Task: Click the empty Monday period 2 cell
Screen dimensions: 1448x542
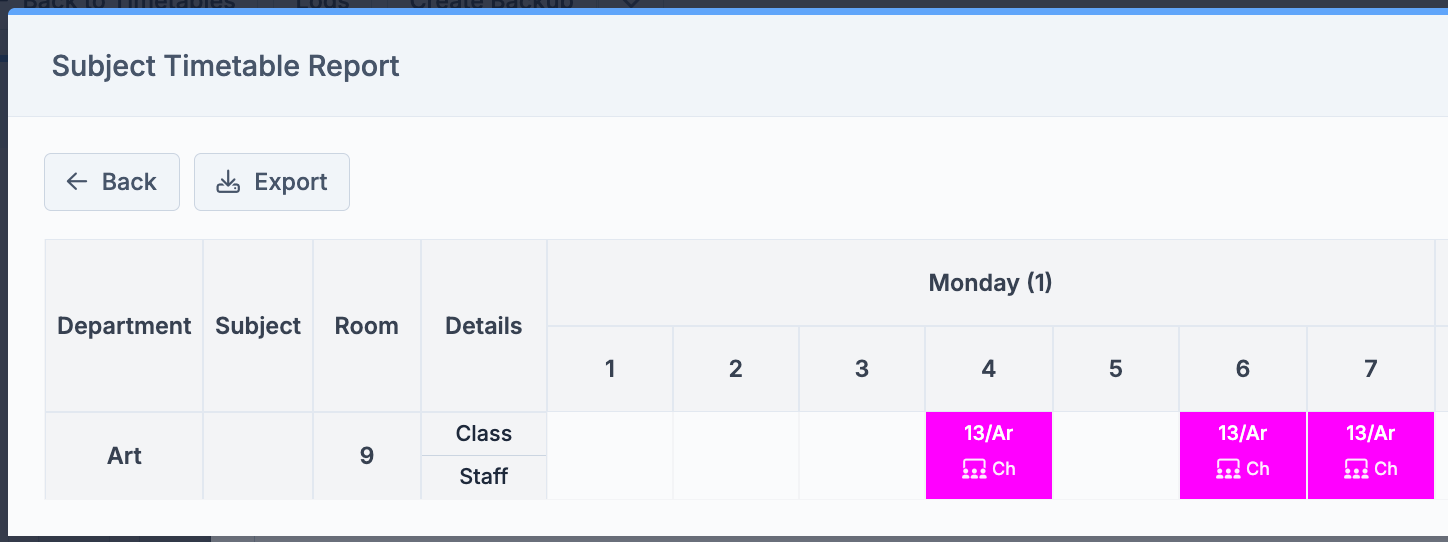Action: pyautogui.click(x=736, y=456)
